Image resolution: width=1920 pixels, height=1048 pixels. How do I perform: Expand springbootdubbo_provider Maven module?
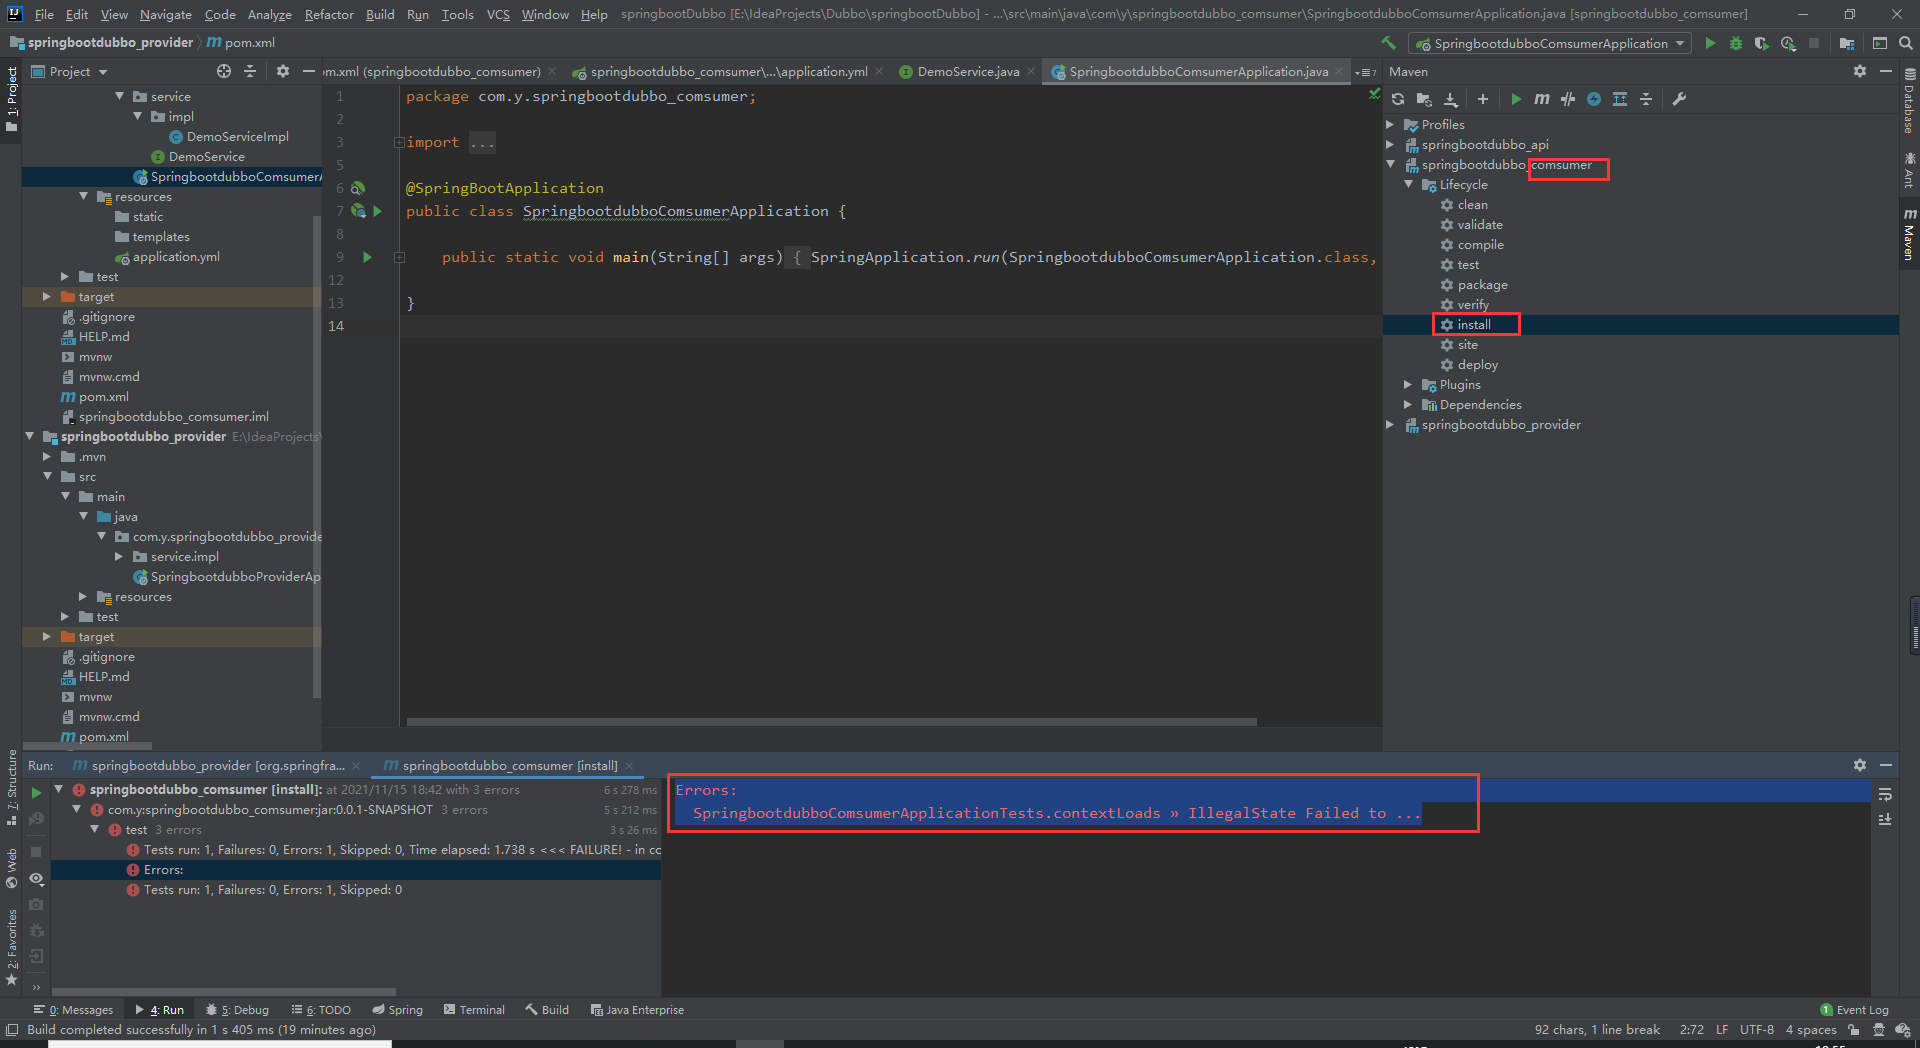[1390, 425]
